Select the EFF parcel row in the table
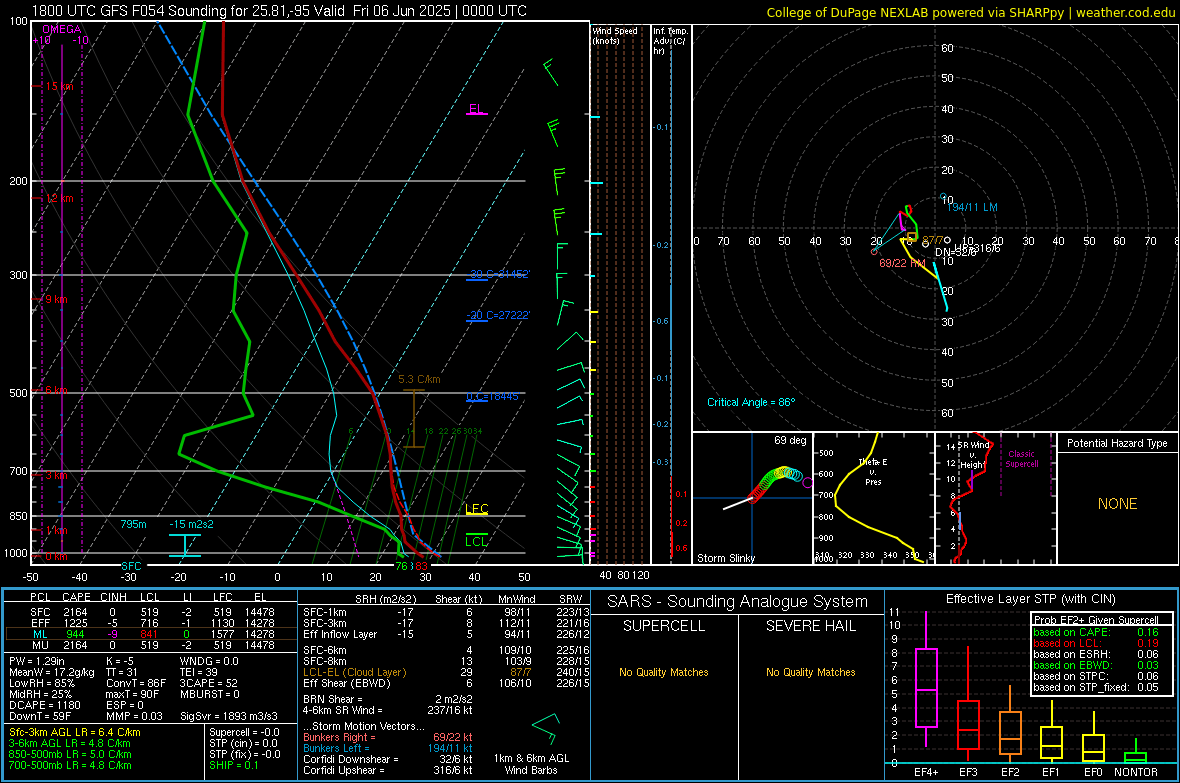This screenshot has height=783, width=1180. click(151, 623)
